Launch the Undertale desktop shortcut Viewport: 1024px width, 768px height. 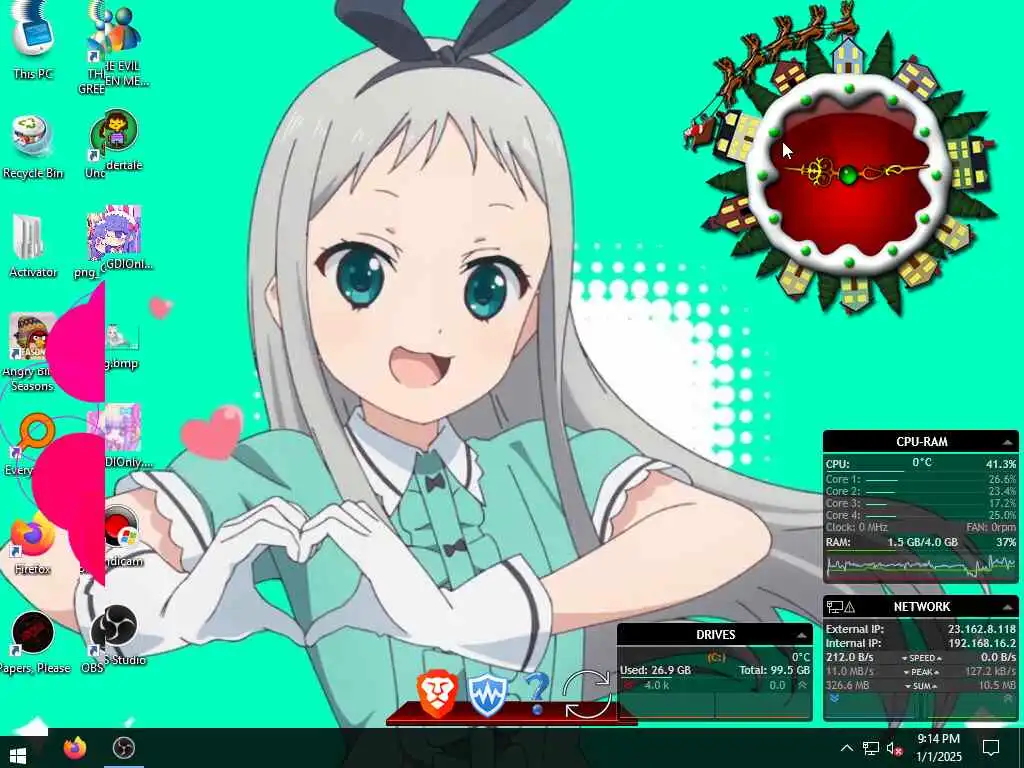(114, 144)
